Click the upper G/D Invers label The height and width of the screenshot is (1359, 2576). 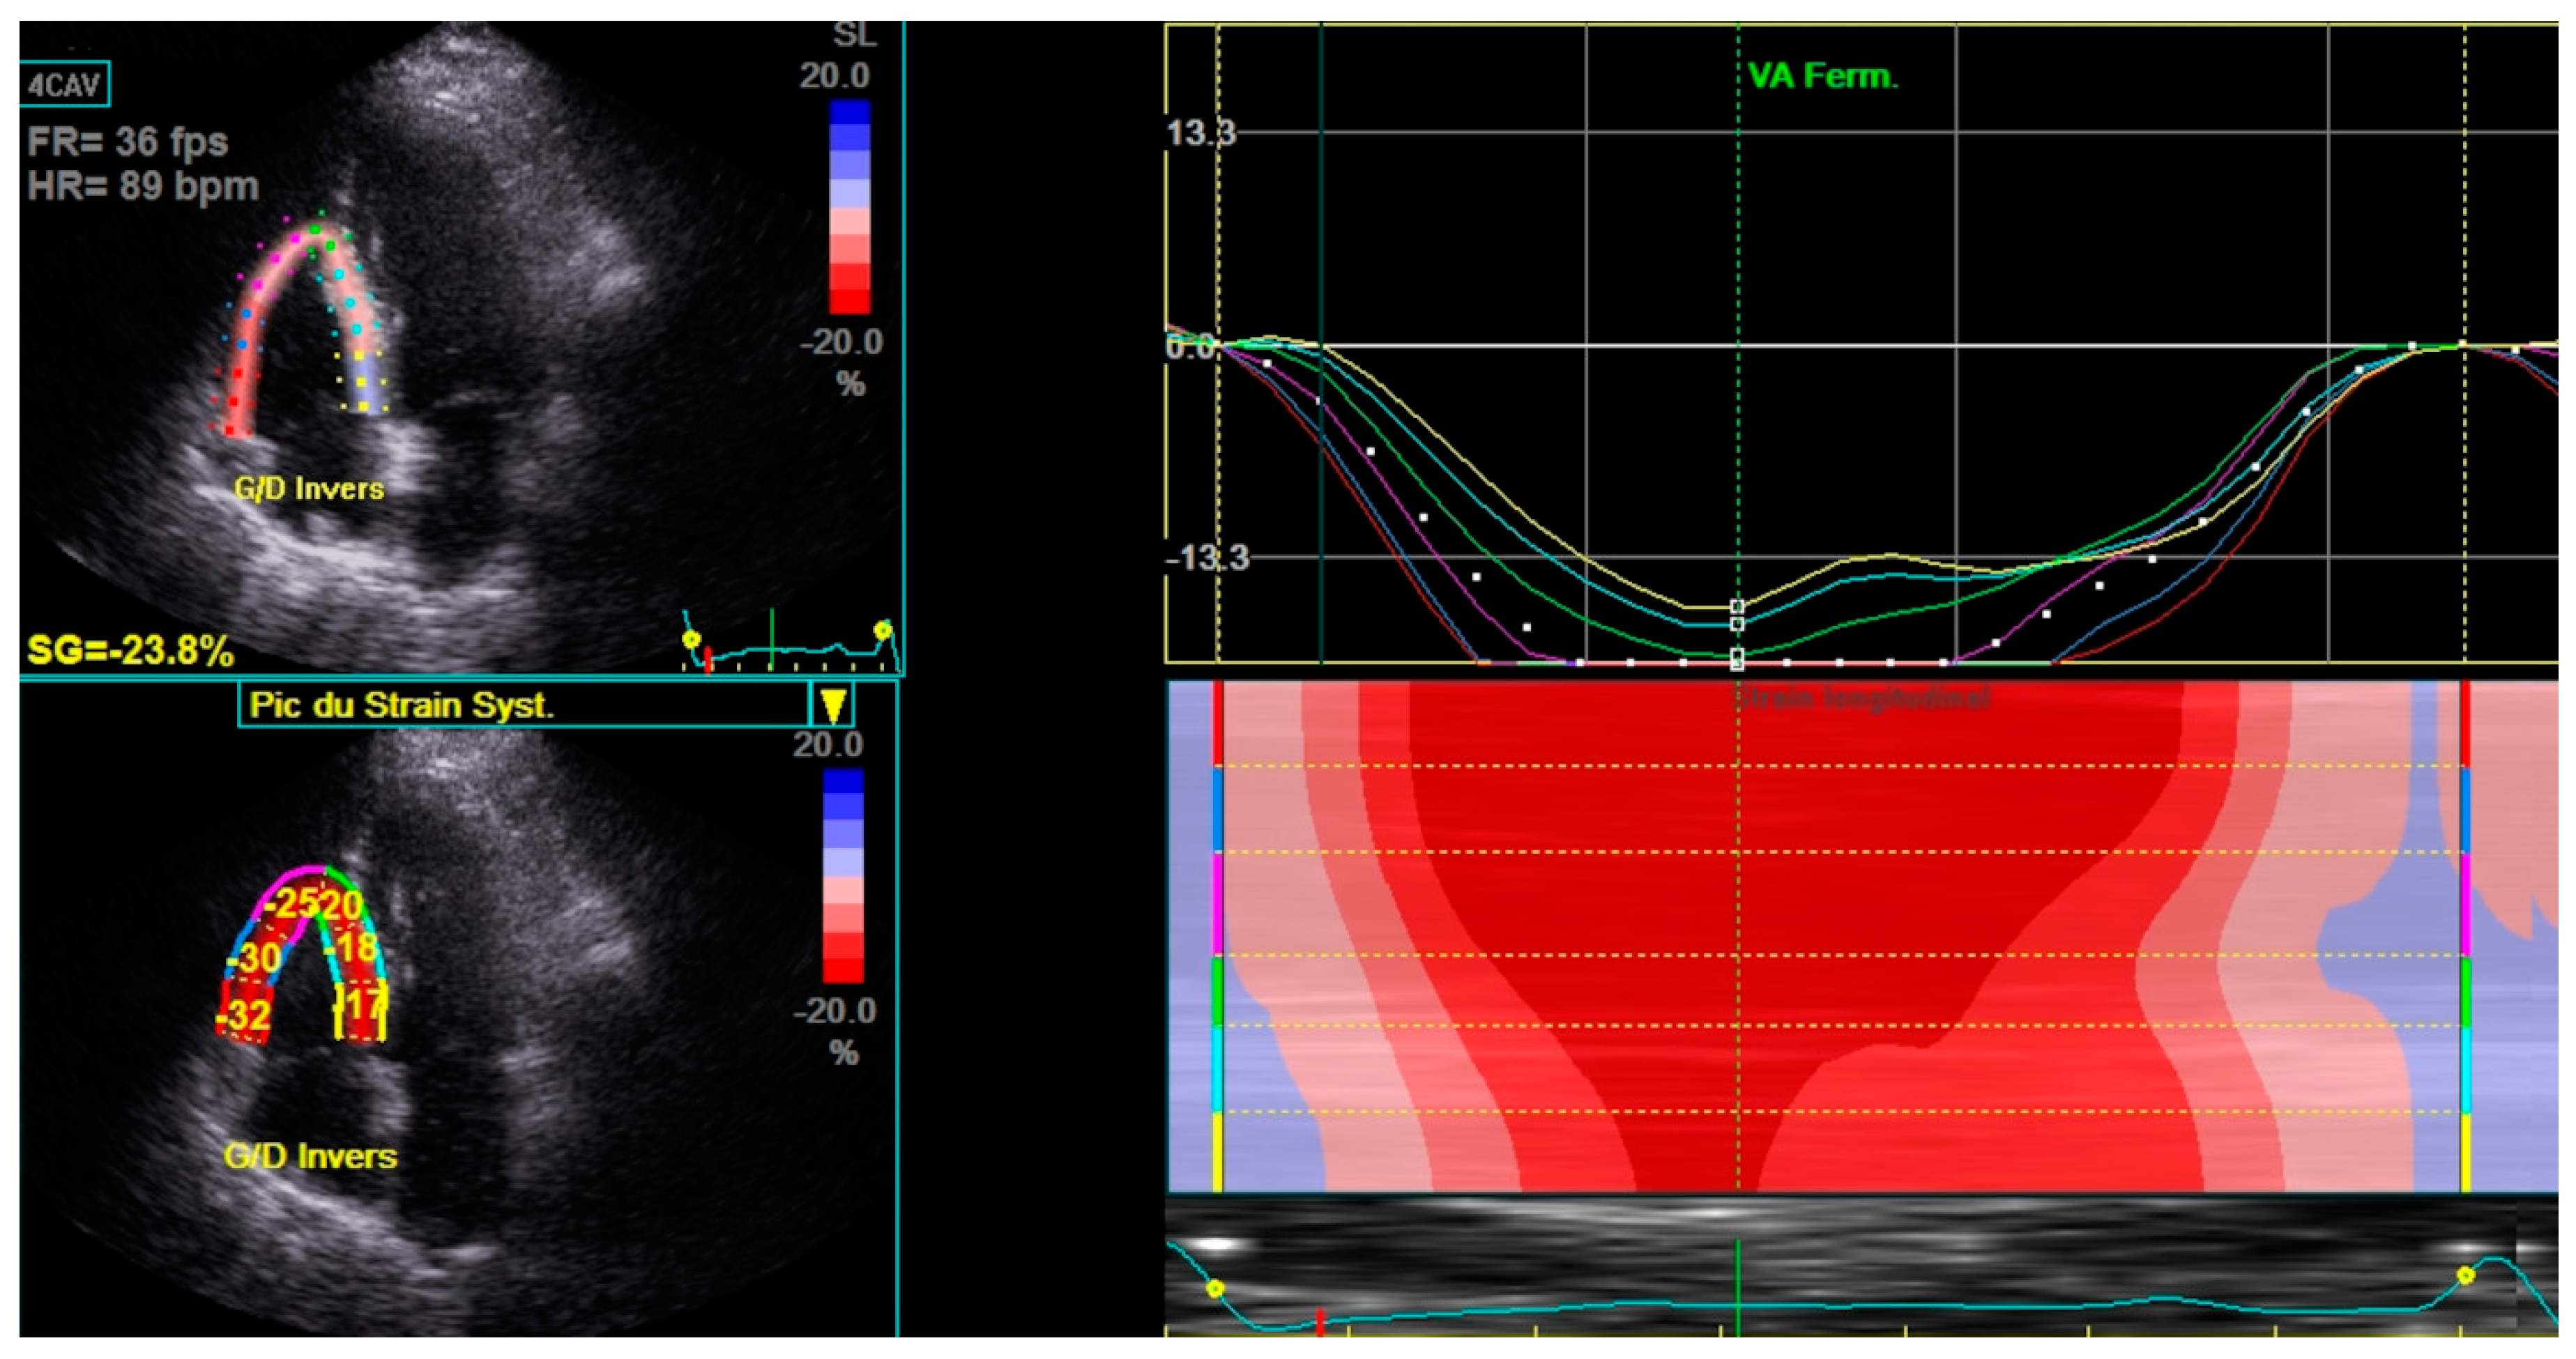point(309,489)
